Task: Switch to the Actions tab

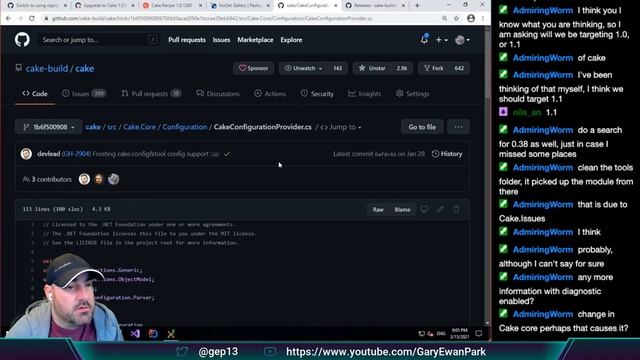Action: (270, 93)
